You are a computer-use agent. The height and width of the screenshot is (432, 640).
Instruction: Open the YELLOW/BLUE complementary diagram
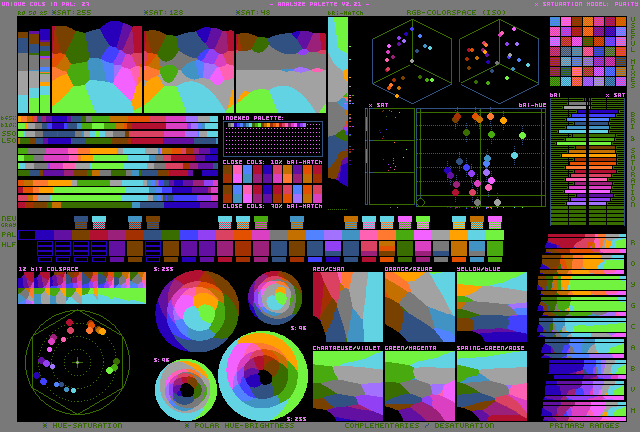[492, 307]
